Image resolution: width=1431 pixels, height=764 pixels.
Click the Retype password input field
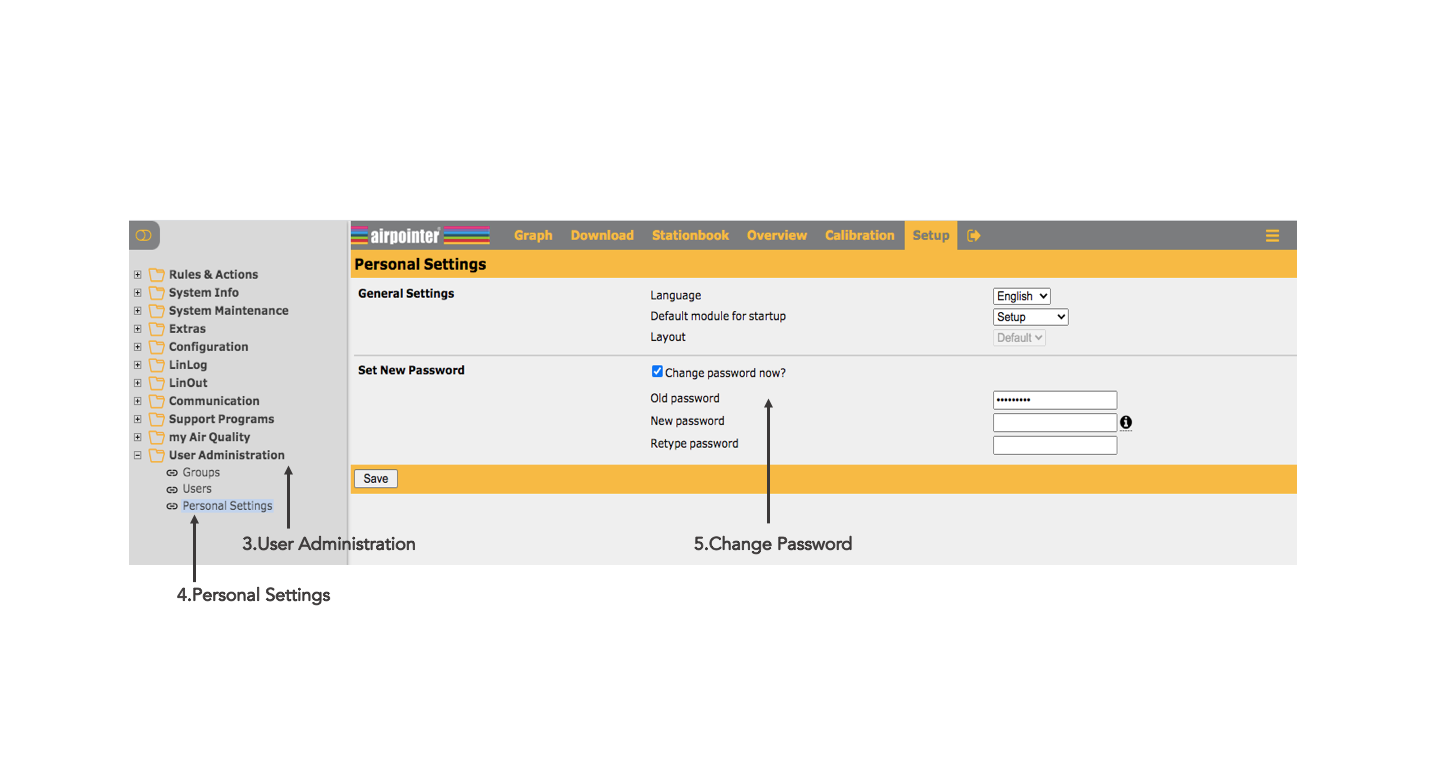1054,445
